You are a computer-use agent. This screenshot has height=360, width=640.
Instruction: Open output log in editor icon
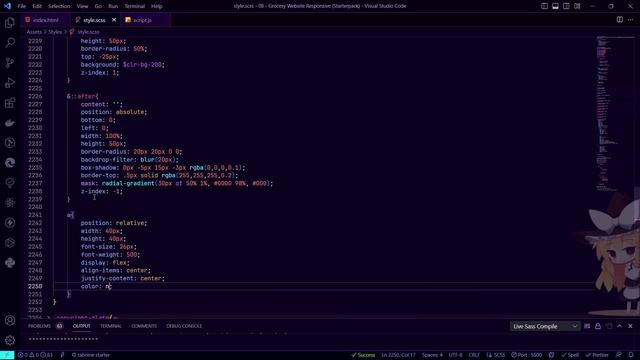pos(609,326)
